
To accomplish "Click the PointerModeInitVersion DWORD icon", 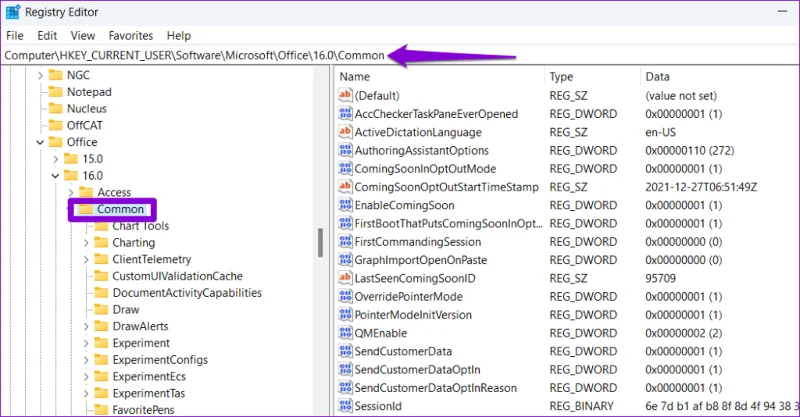I will [345, 314].
